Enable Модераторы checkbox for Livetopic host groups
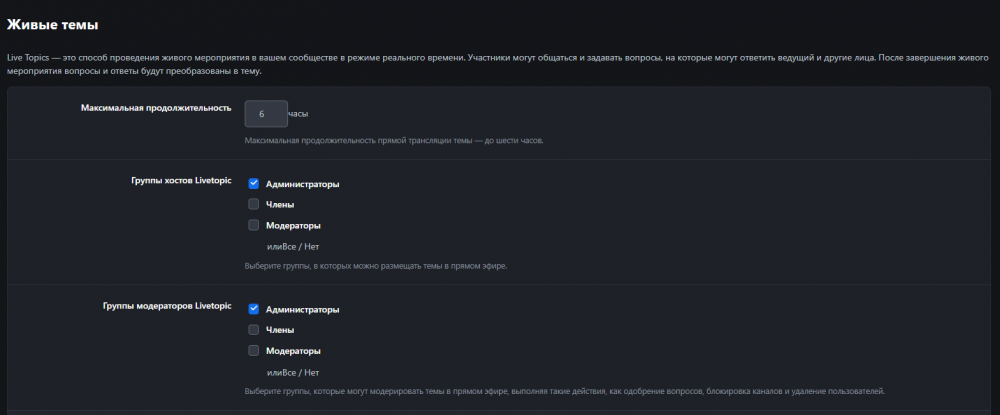The image size is (1000, 415). pyautogui.click(x=254, y=225)
